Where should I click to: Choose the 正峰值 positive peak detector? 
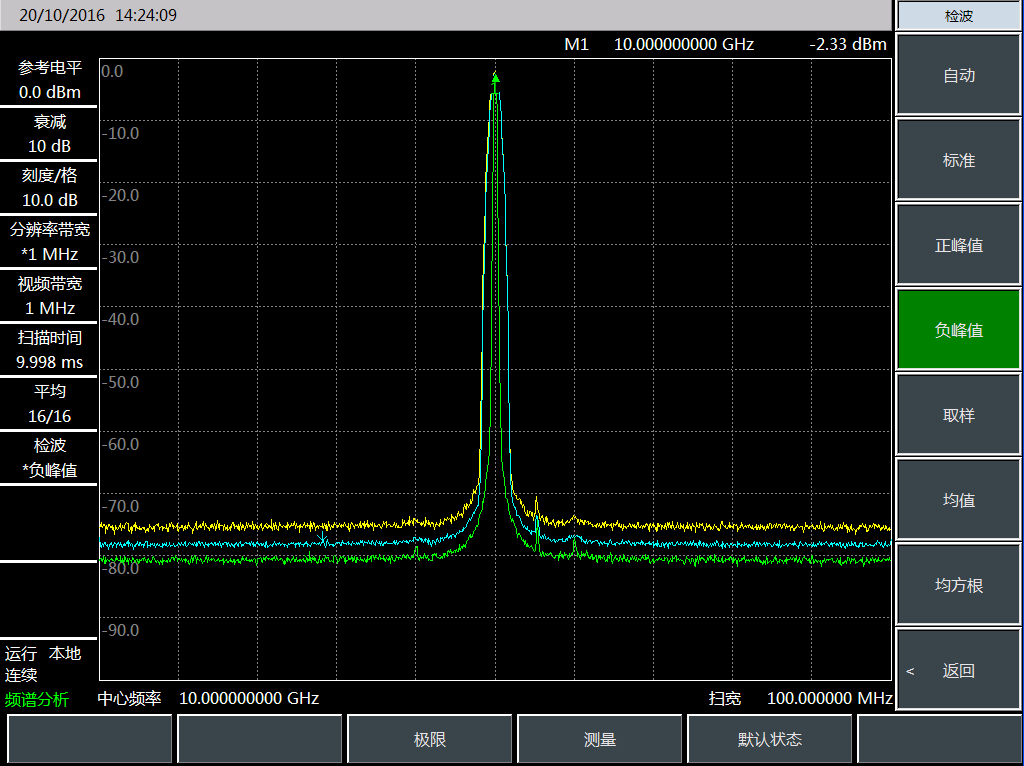958,246
